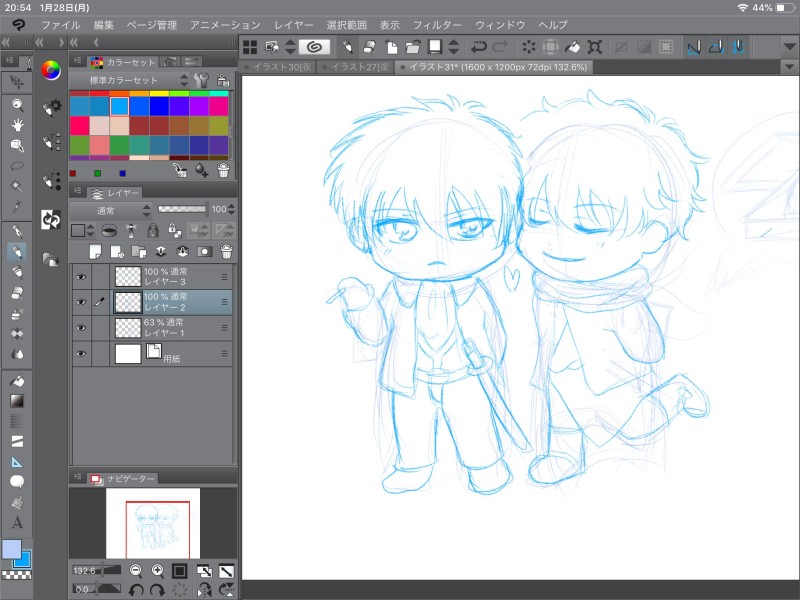Open the color wheel panel
Viewport: 800px width, 600px height.
[x=51, y=70]
